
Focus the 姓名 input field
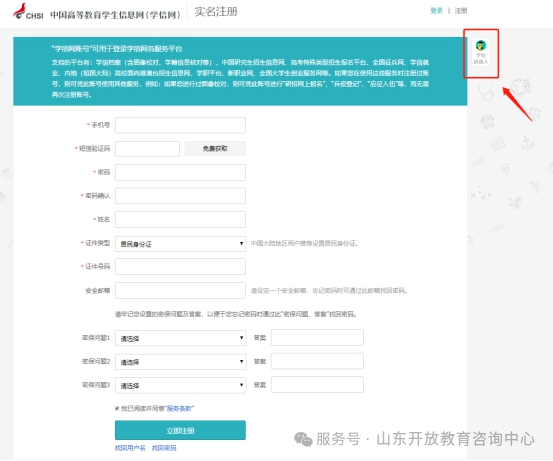click(180, 219)
